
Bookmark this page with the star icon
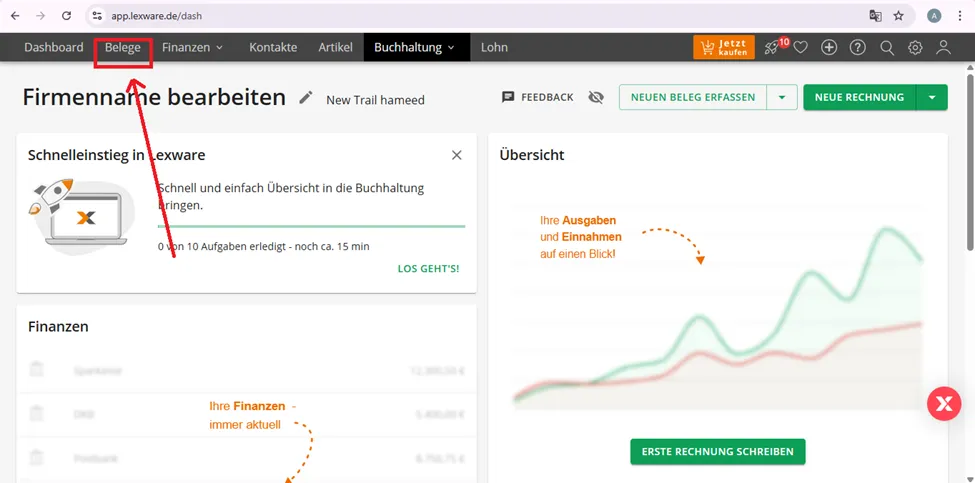click(899, 16)
